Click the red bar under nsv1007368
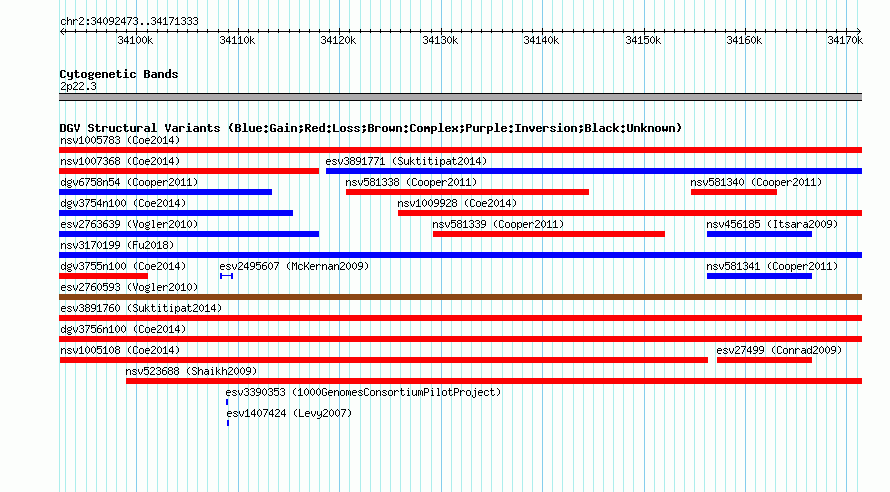 tap(189, 171)
